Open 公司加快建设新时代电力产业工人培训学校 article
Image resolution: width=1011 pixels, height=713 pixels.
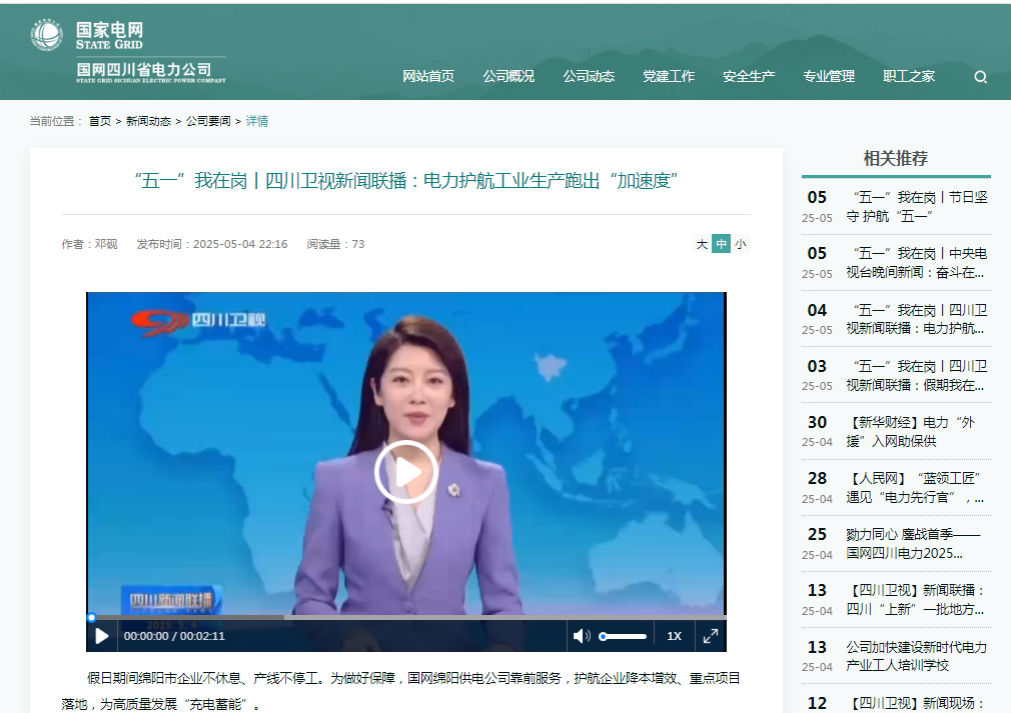tap(917, 656)
